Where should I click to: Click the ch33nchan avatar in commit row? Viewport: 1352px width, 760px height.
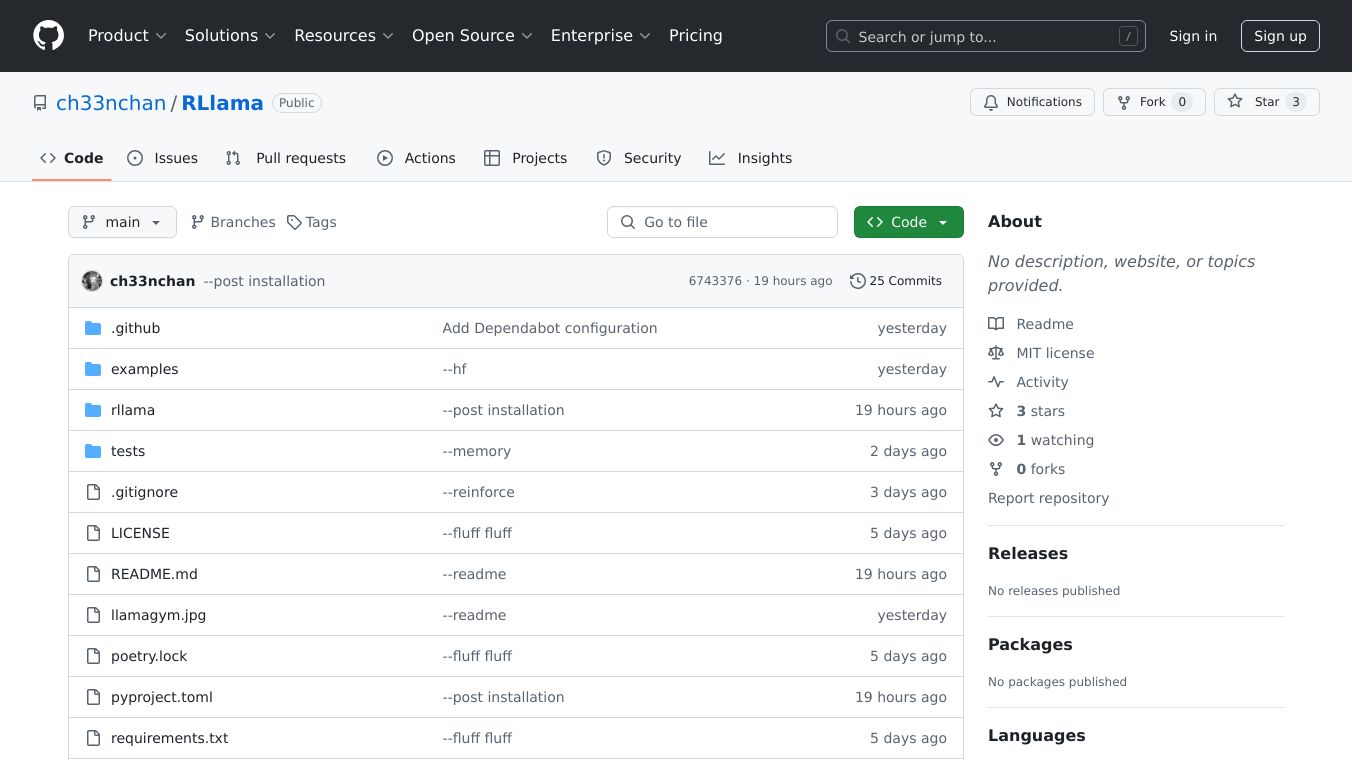[92, 281]
